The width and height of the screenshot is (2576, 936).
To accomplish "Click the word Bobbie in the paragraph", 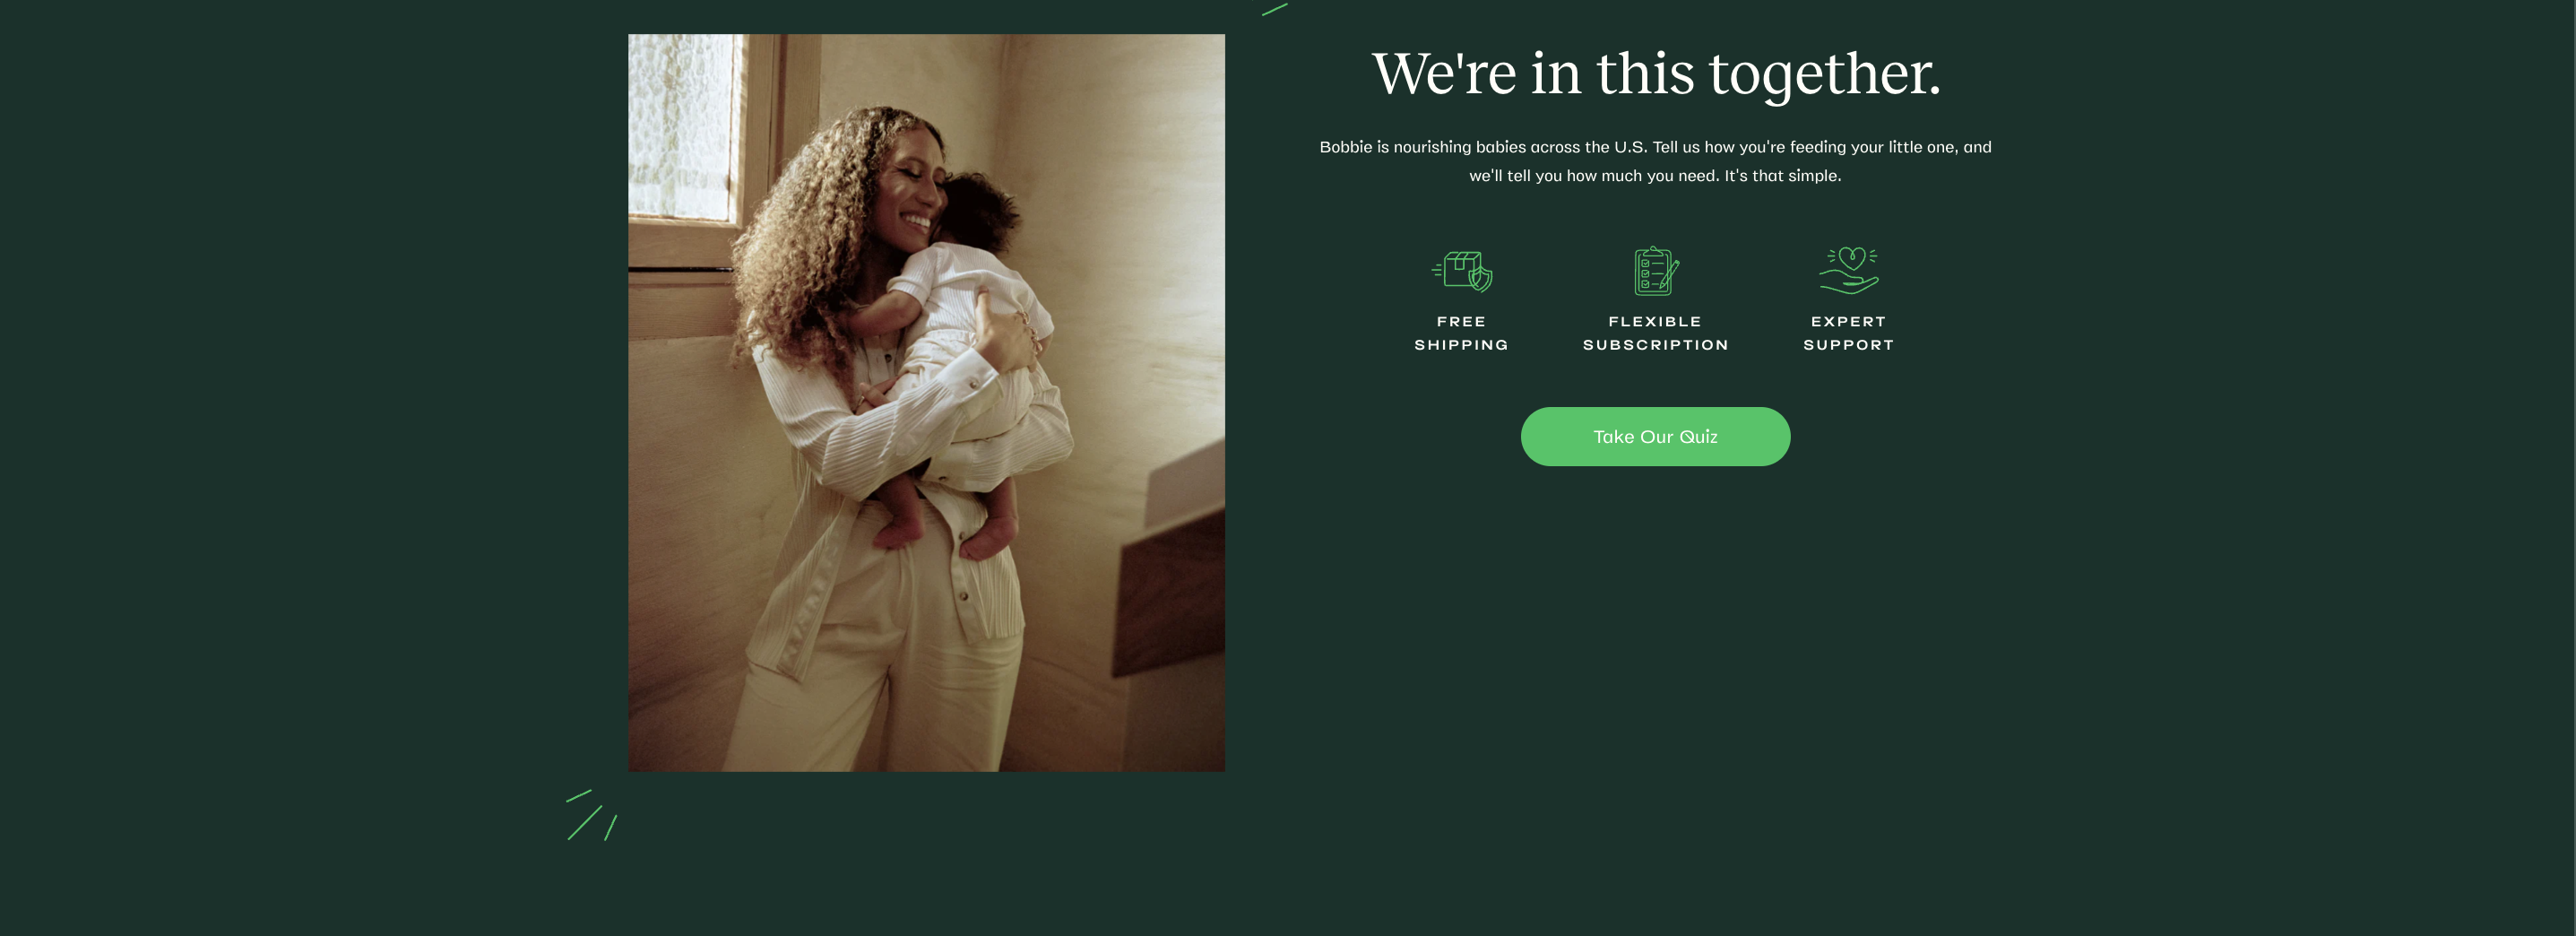I will coord(1345,147).
